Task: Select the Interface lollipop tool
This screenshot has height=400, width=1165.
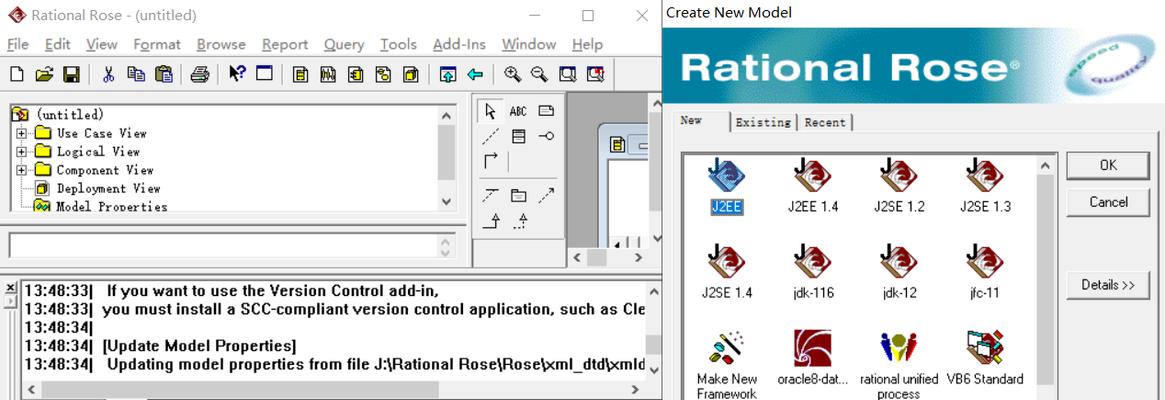Action: point(546,136)
